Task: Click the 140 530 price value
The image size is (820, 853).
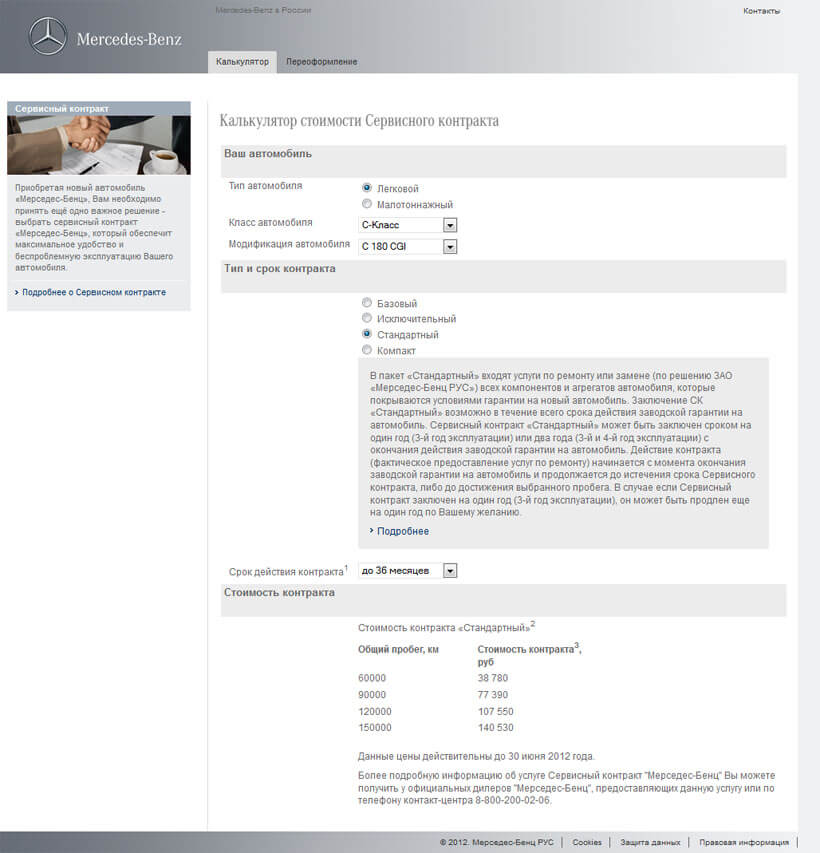Action: 495,727
